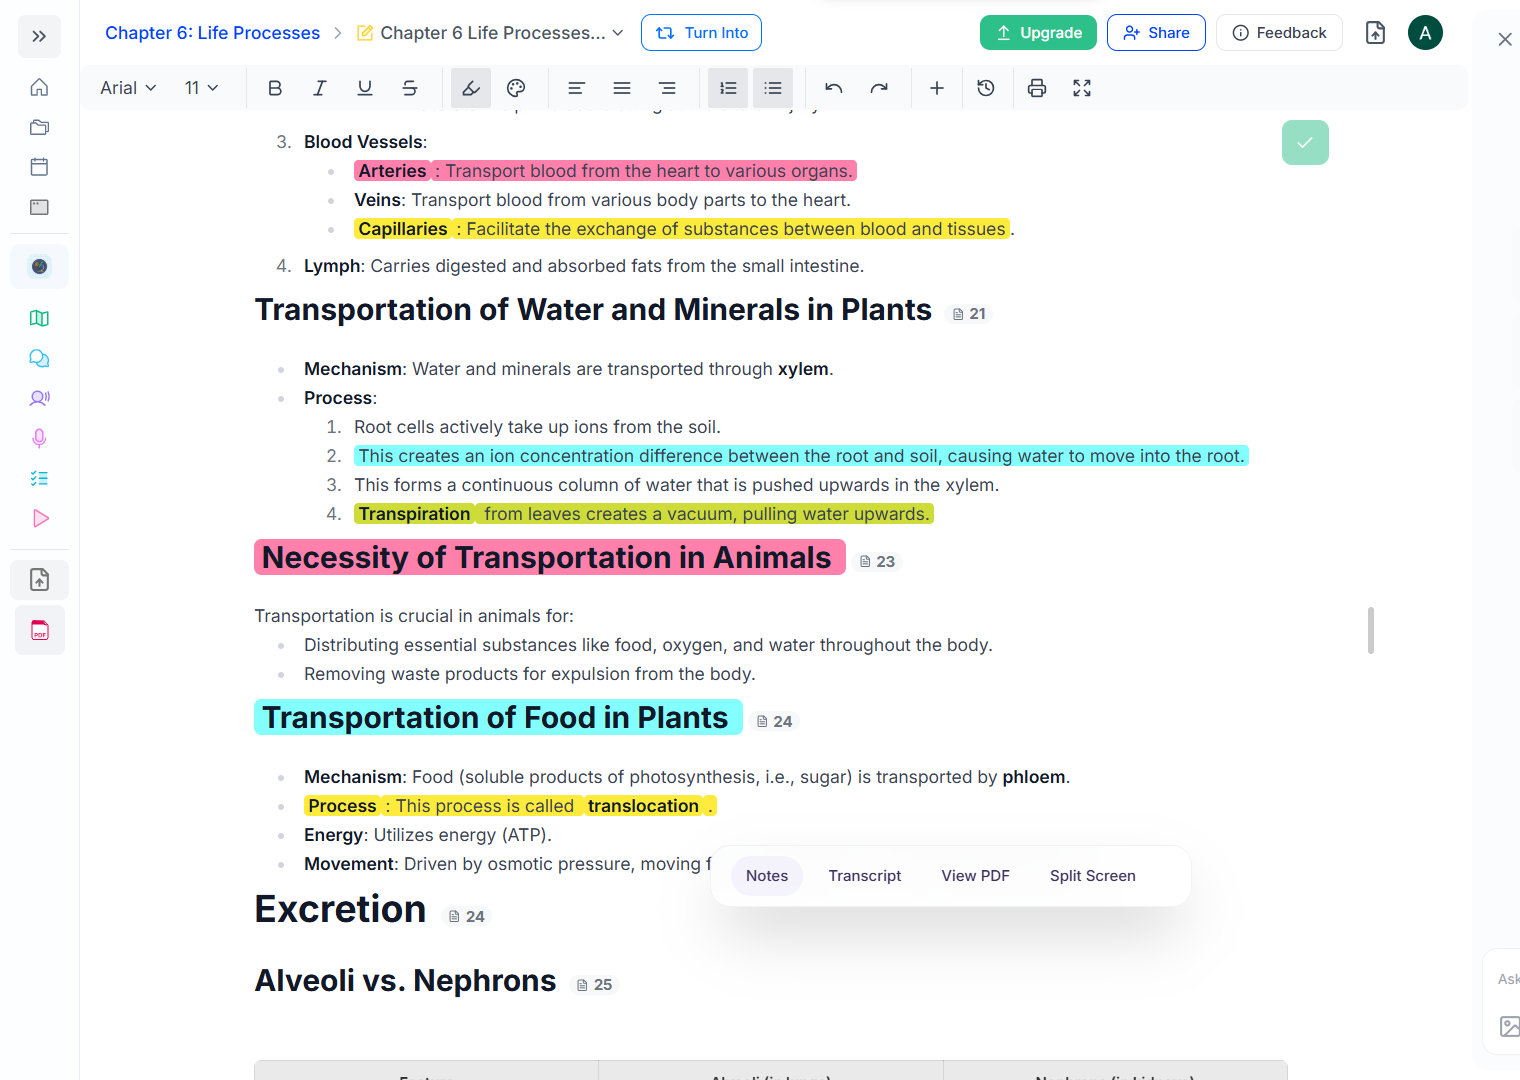Click the yellow highlighted word translocation

coord(643,806)
